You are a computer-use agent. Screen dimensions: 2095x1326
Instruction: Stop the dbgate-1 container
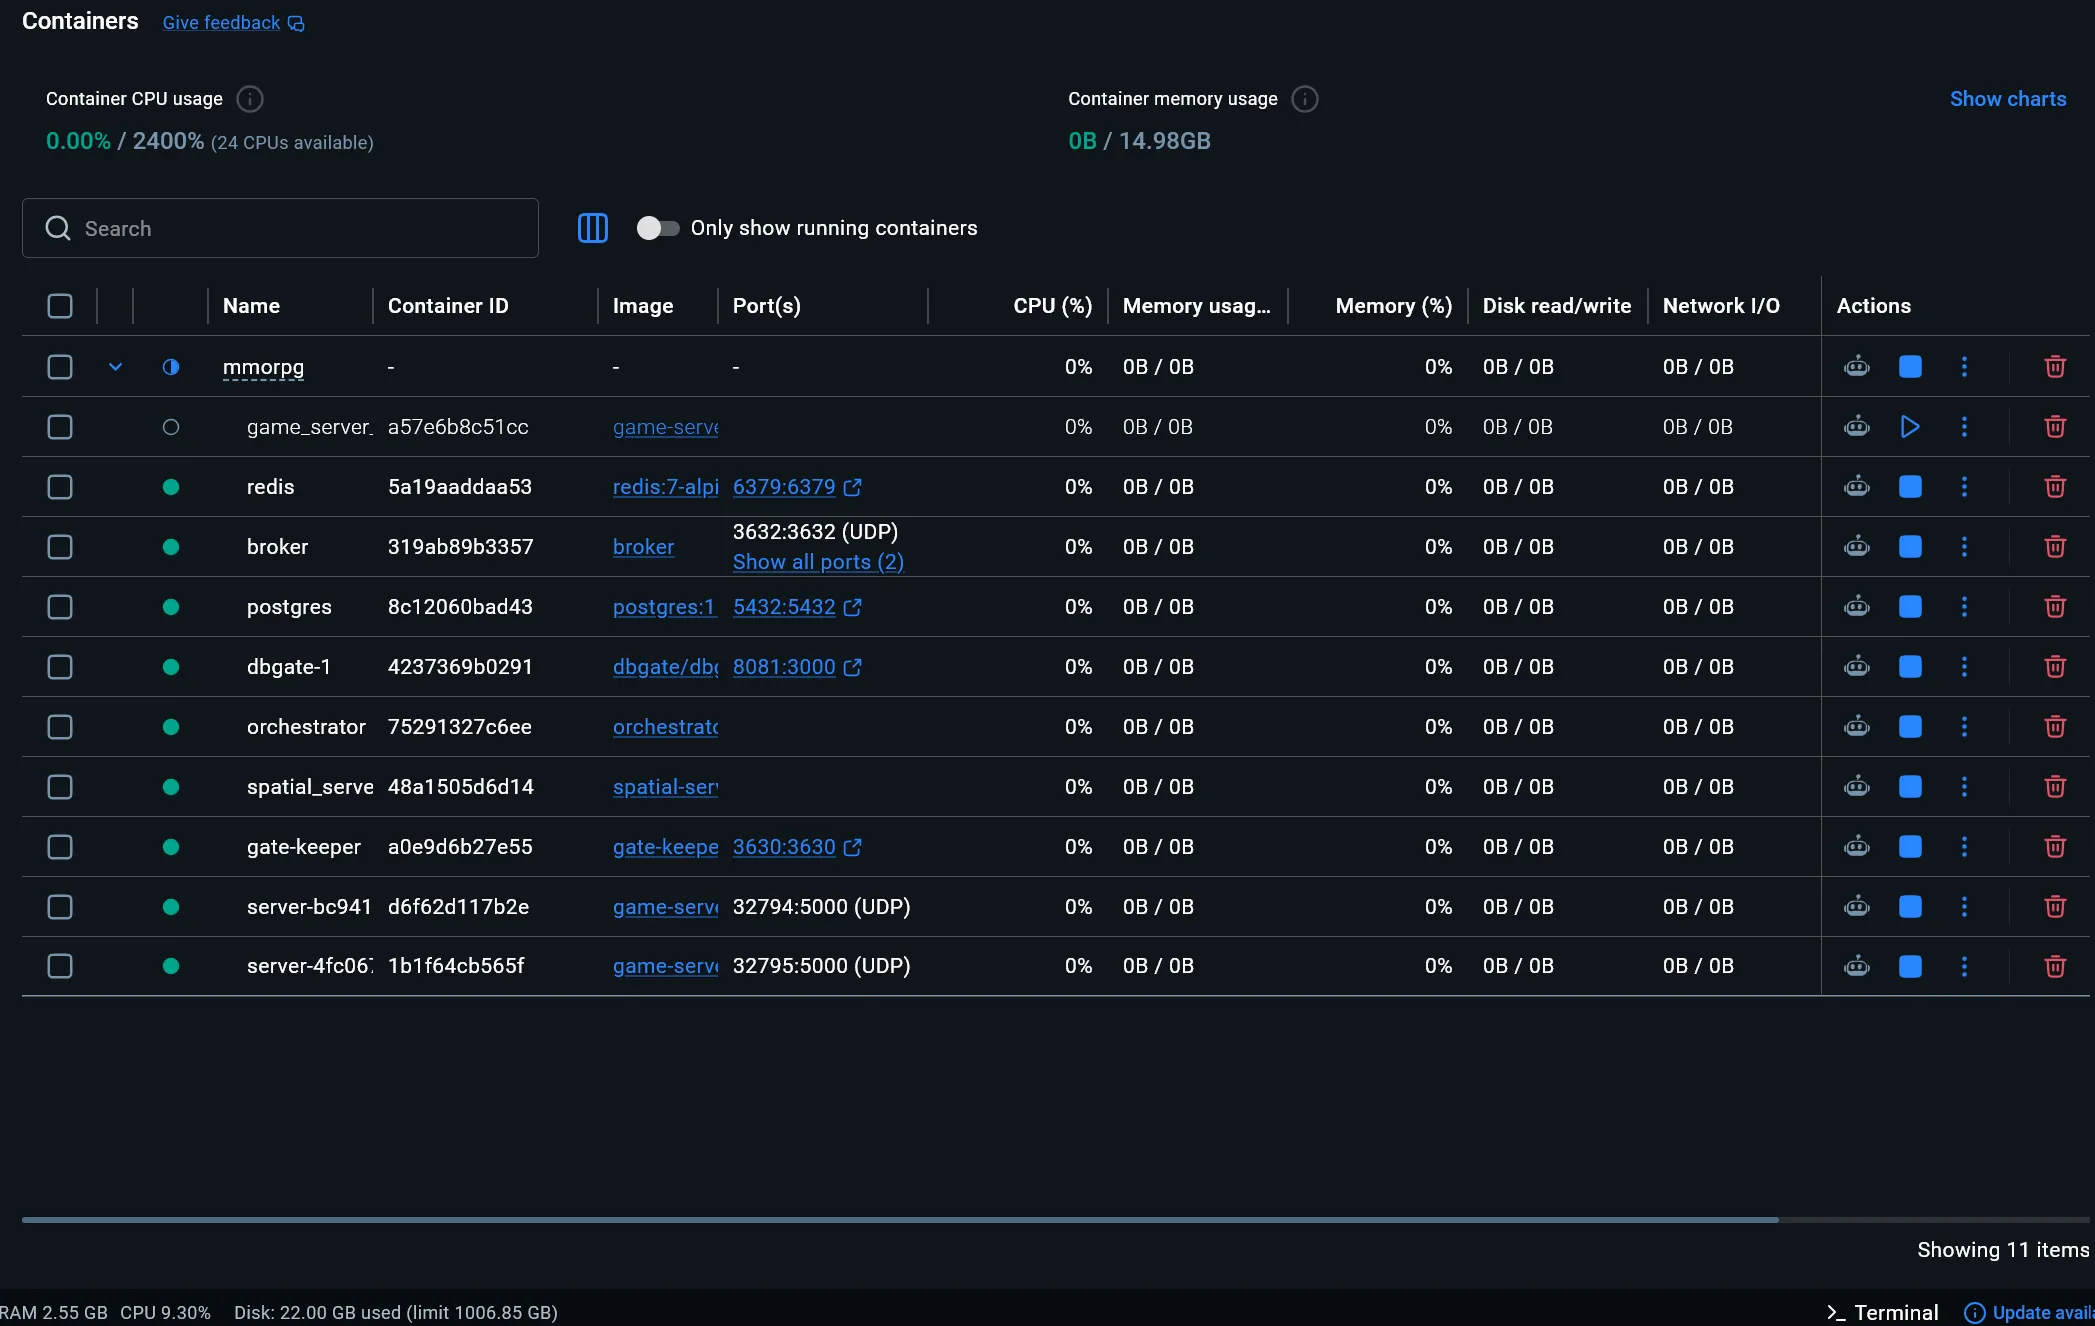[1910, 667]
